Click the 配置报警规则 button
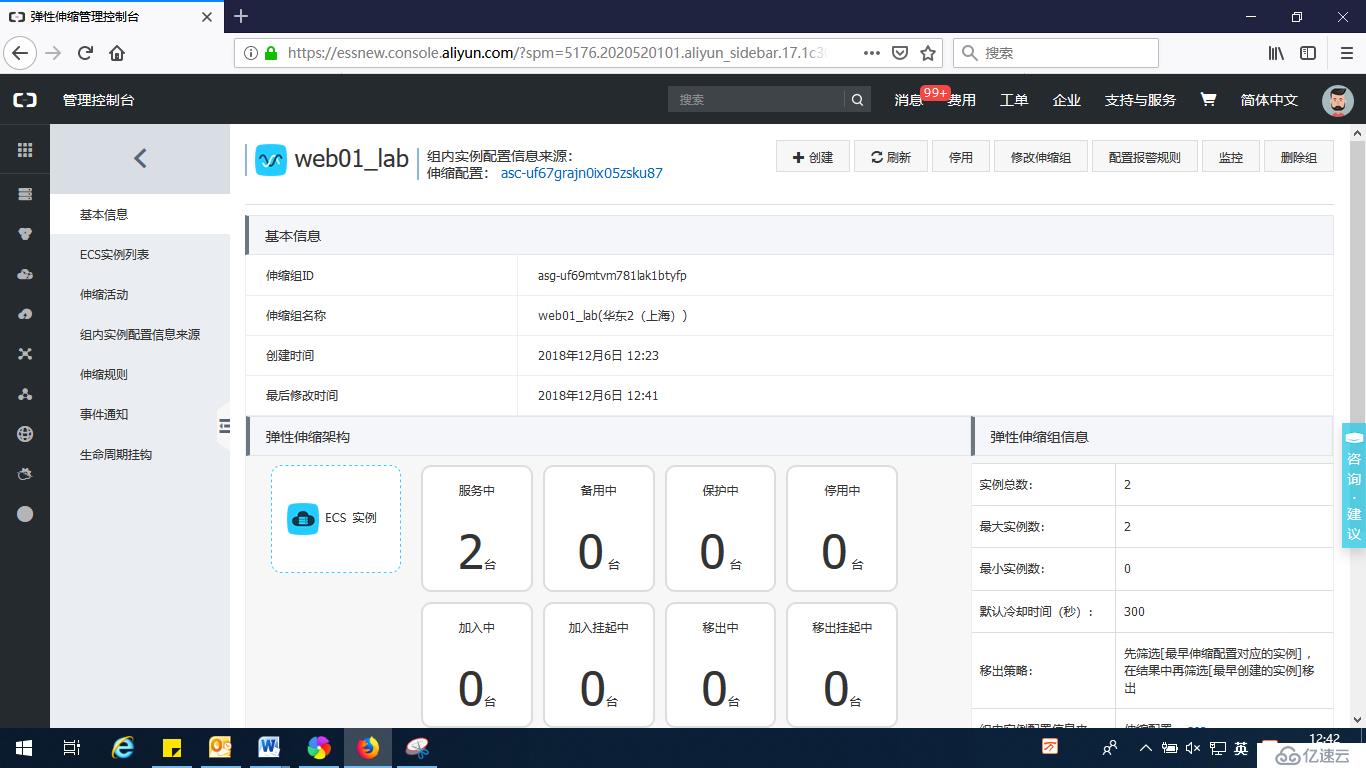1366x768 pixels. pyautogui.click(x=1145, y=157)
